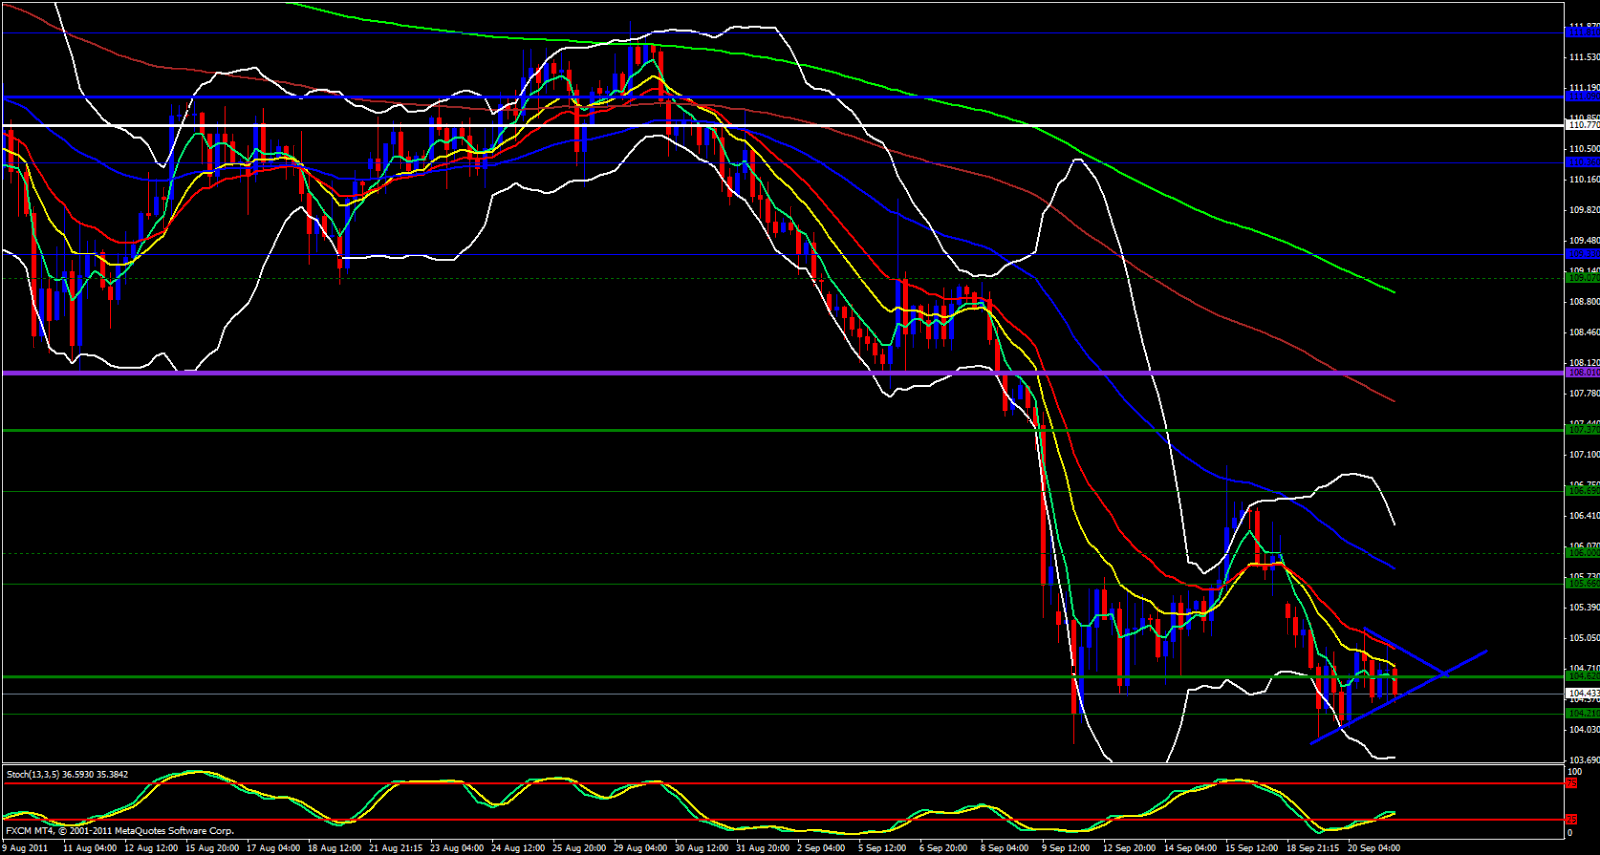Select the blue 109.330 level label
This screenshot has height=855, width=1600.
click(x=1582, y=254)
